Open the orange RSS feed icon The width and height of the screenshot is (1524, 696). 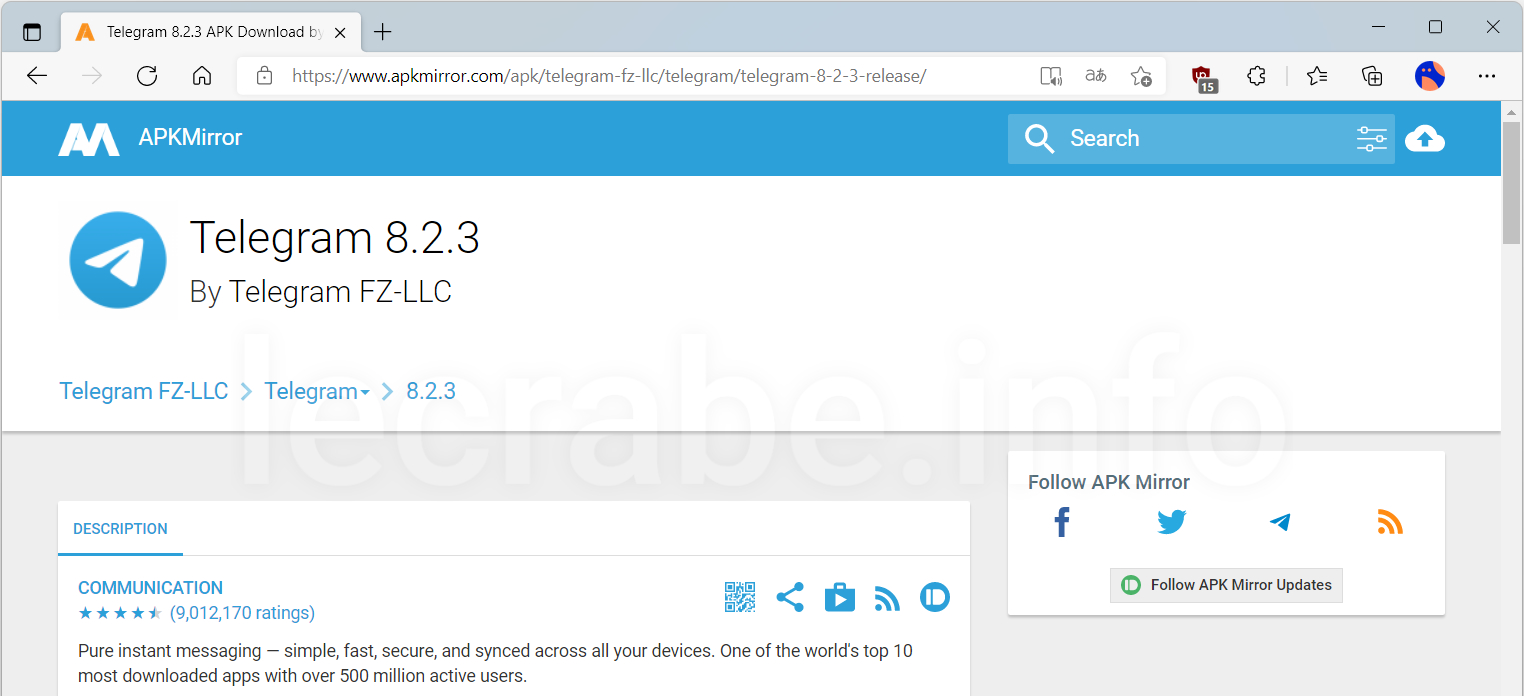pyautogui.click(x=1390, y=522)
